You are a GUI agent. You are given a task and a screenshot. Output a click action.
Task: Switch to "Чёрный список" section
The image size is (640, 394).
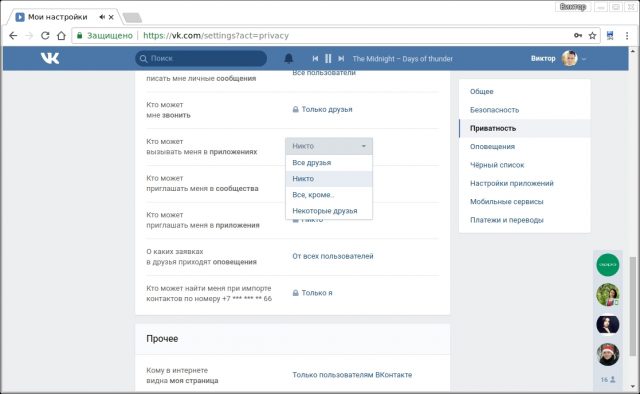tap(497, 165)
